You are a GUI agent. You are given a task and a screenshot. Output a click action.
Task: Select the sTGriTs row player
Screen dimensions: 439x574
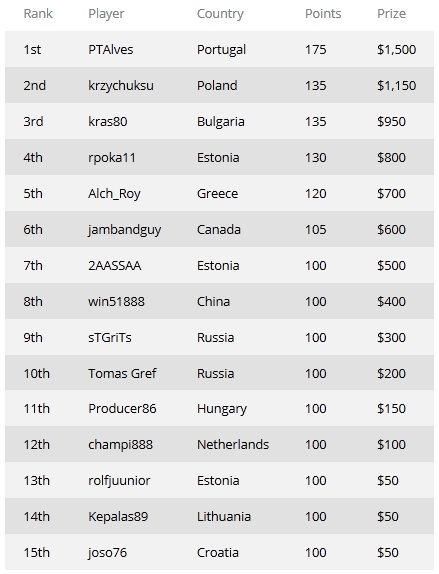pos(110,337)
